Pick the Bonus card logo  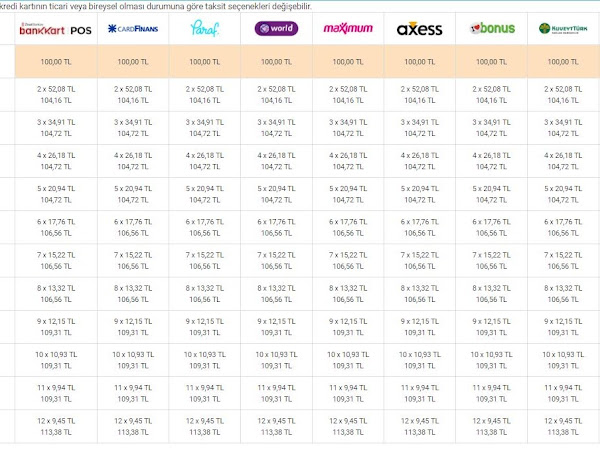click(x=492, y=28)
